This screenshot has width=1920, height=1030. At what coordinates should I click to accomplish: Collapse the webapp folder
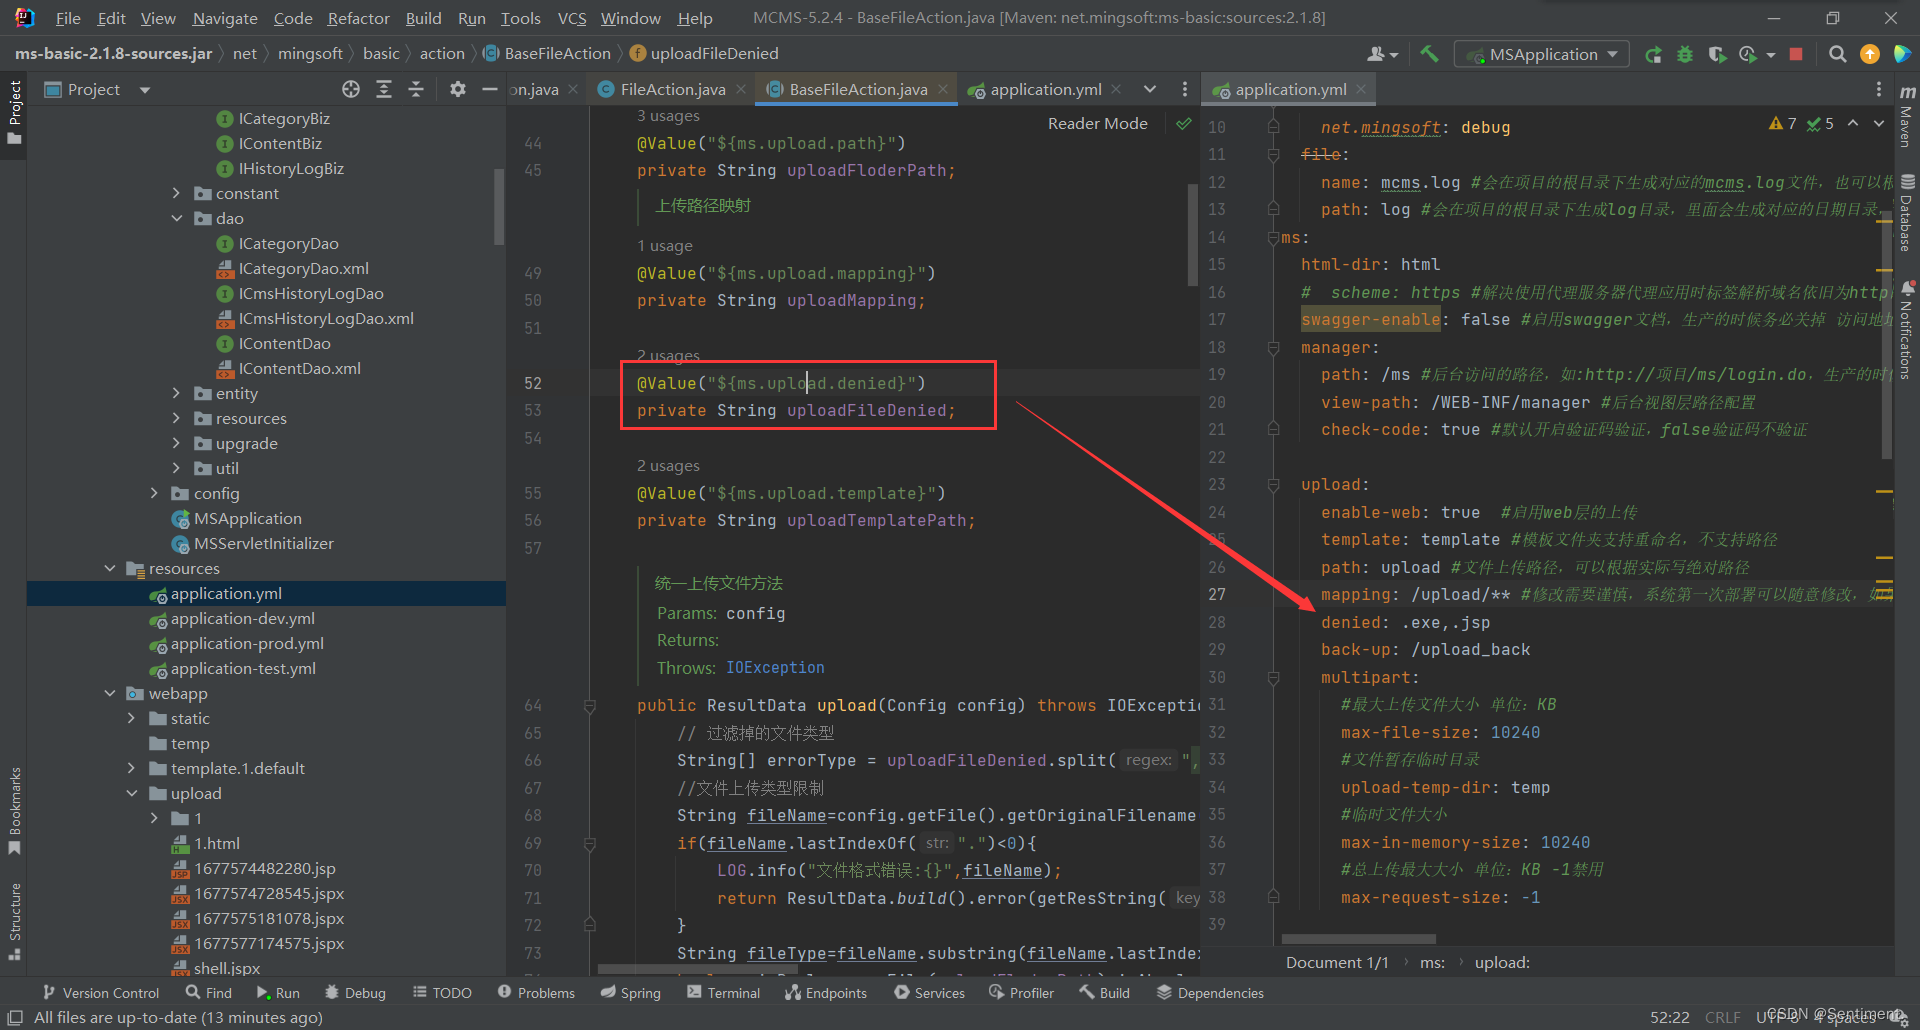click(x=110, y=693)
